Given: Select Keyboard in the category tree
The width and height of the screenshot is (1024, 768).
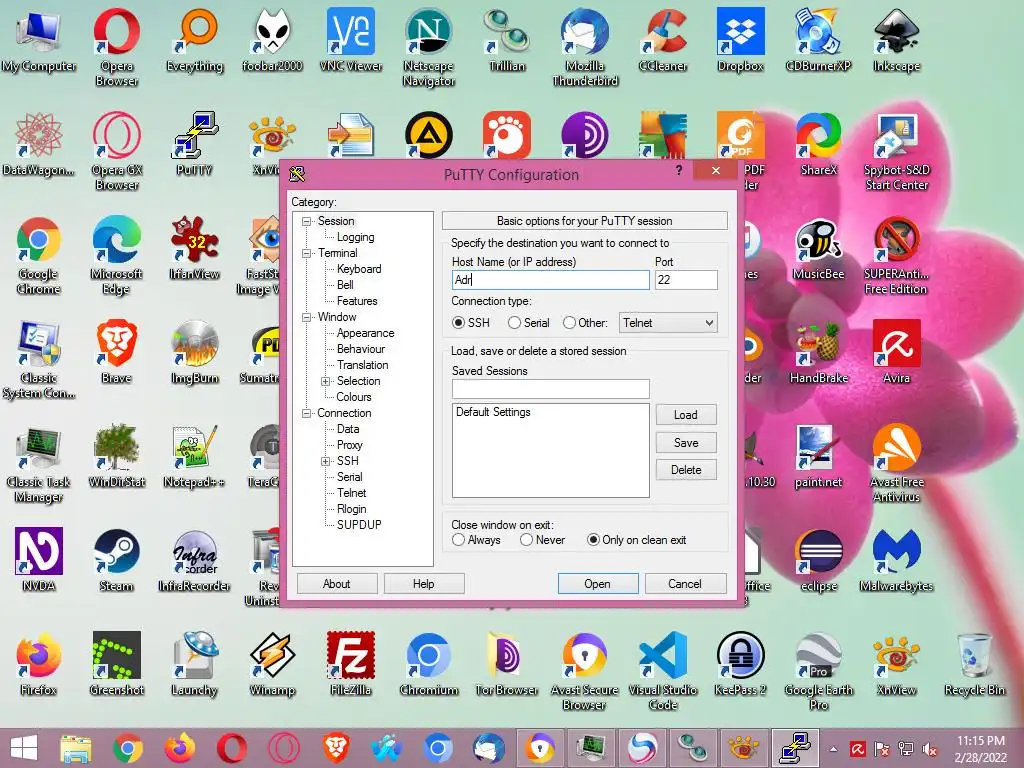Looking at the screenshot, I should (359, 269).
